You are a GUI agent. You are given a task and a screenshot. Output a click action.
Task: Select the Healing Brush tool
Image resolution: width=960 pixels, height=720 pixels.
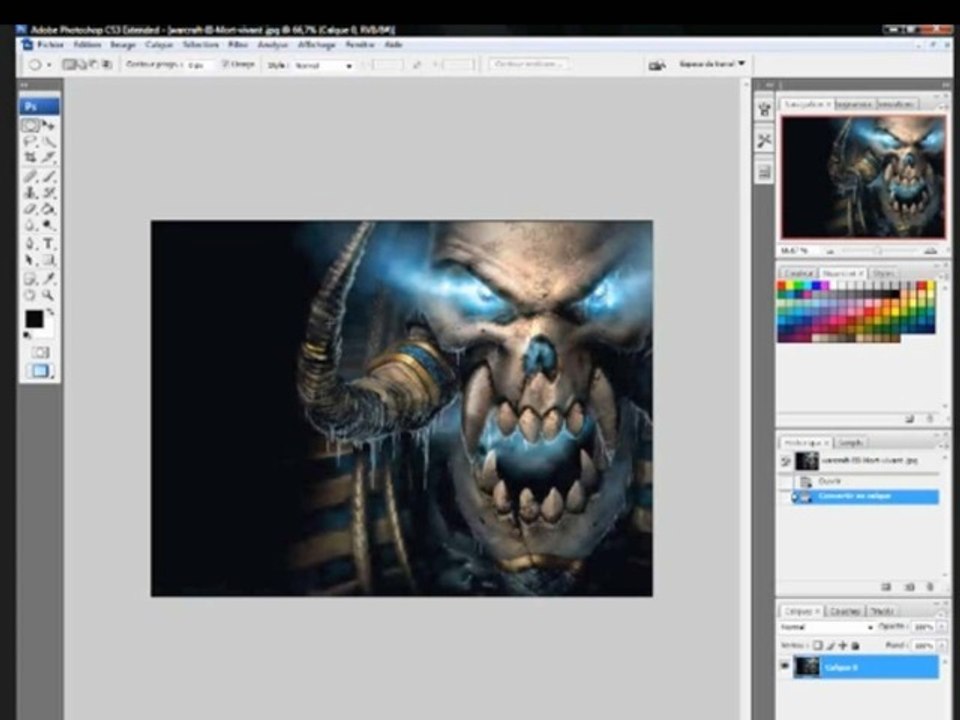click(x=31, y=176)
